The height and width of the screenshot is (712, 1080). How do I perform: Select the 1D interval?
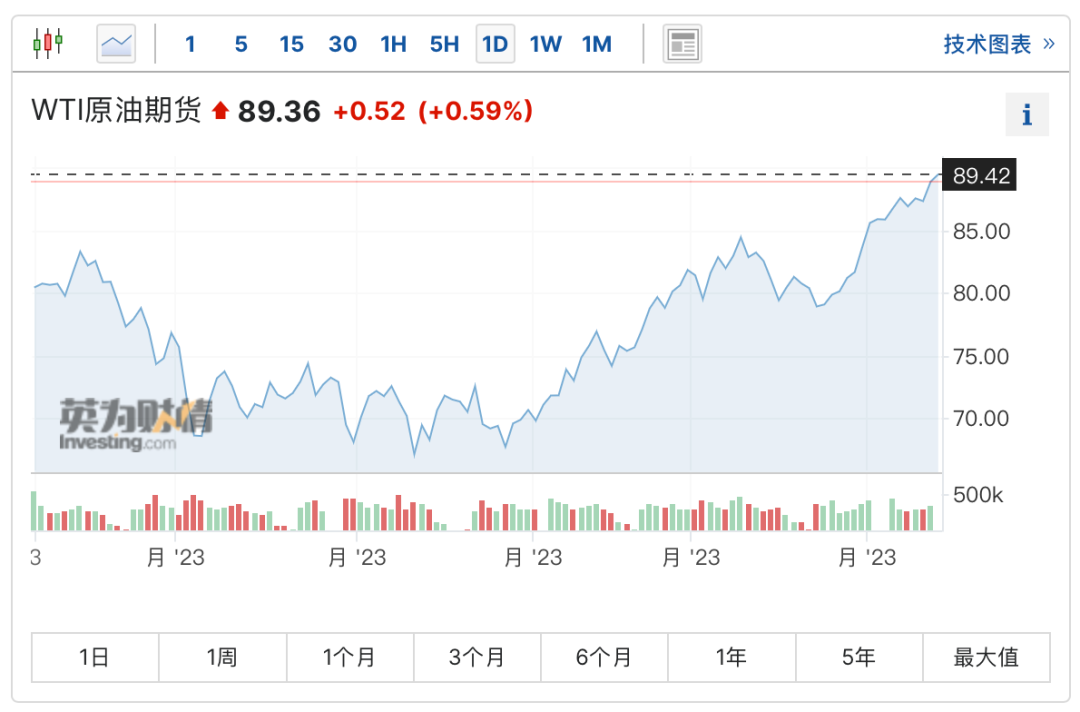click(x=495, y=44)
